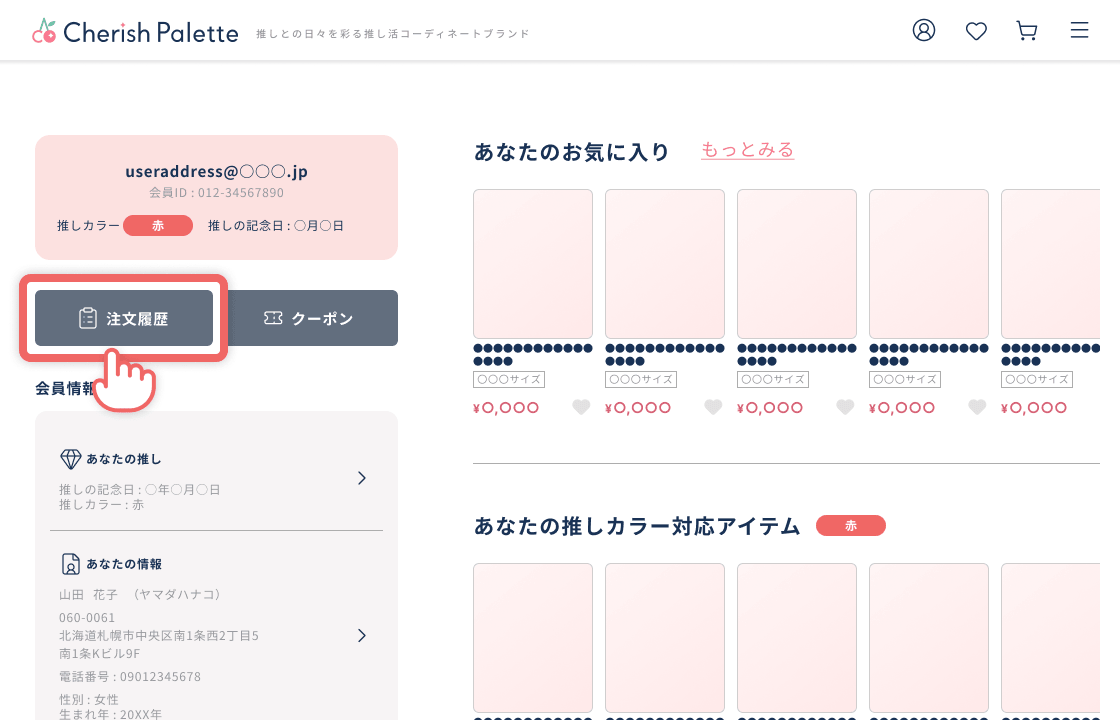Expand the あなたの推し section chevron
This screenshot has height=720, width=1120.
(x=361, y=478)
